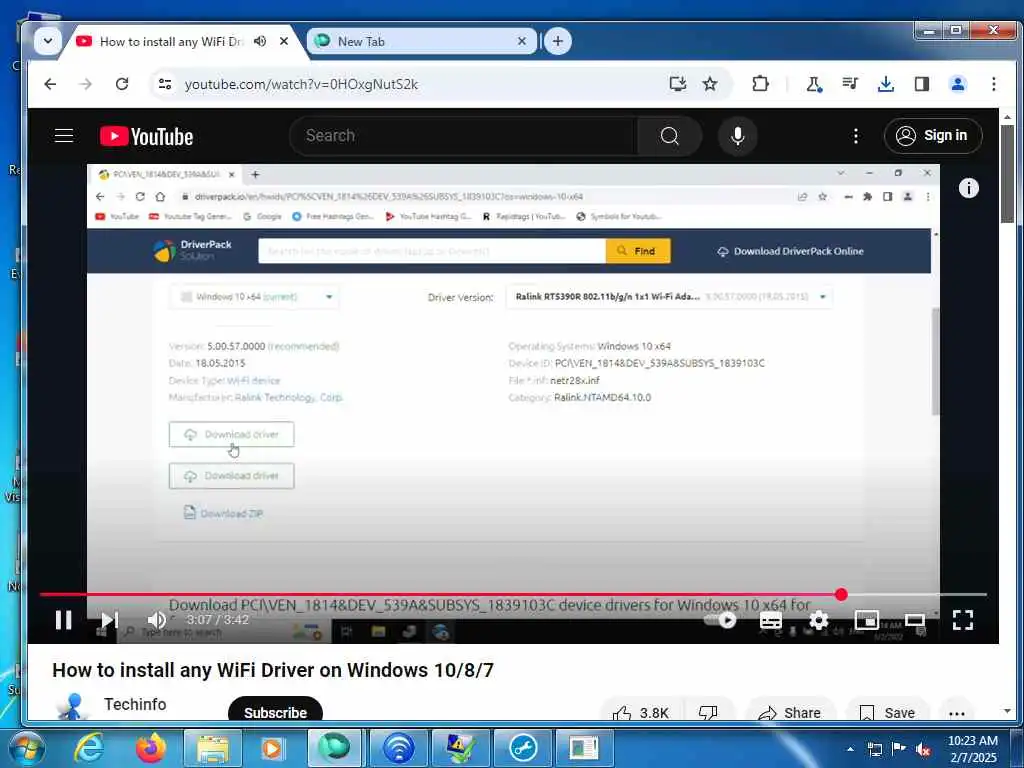Open video settings gear
1024x768 pixels.
tap(818, 620)
